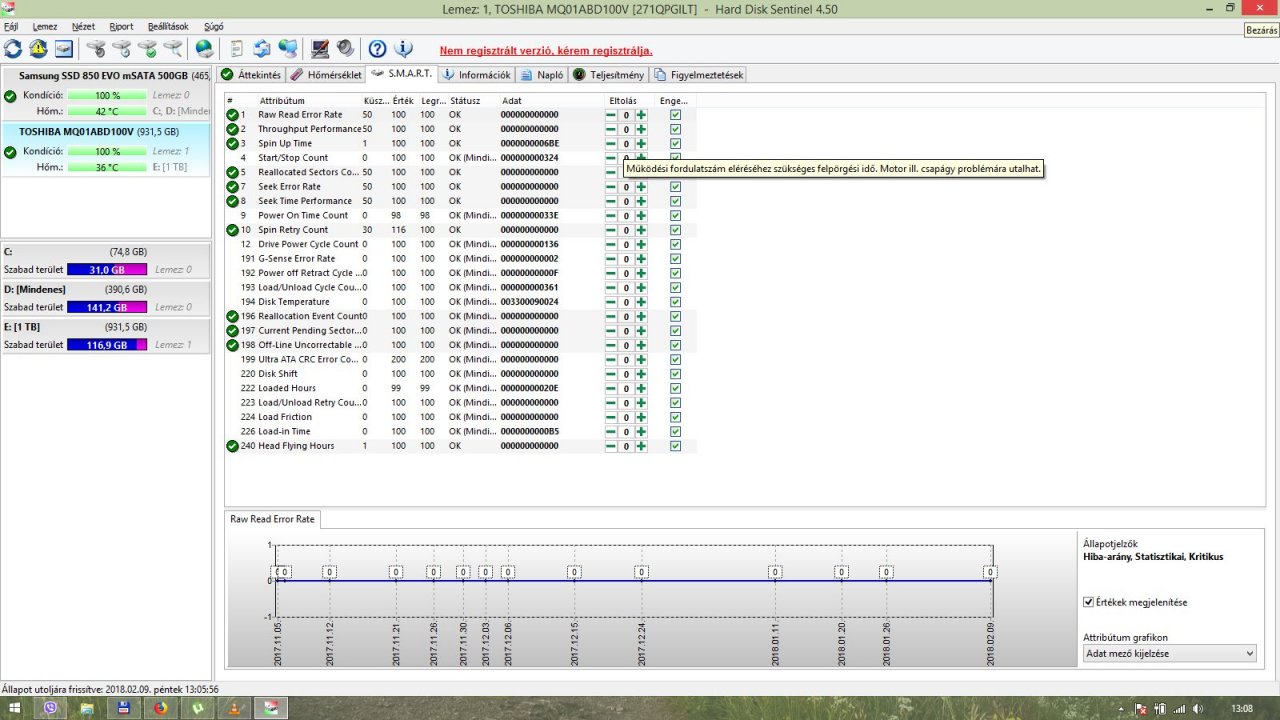Open the Attribútum grafikon dropdown
This screenshot has height=720, width=1280.
click(x=1169, y=653)
